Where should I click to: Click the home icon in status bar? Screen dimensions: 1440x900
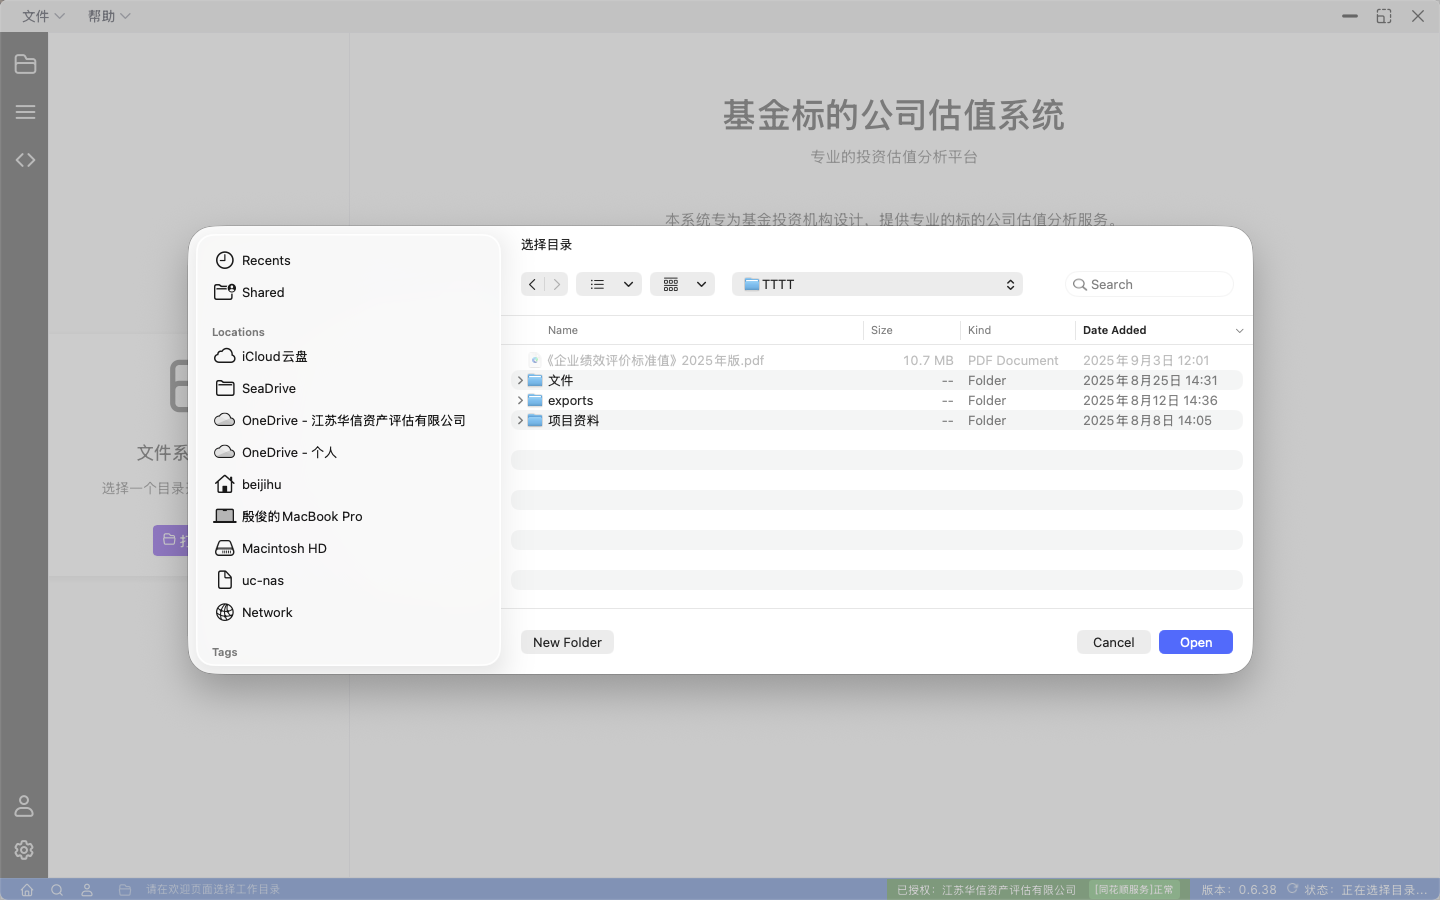pos(27,890)
